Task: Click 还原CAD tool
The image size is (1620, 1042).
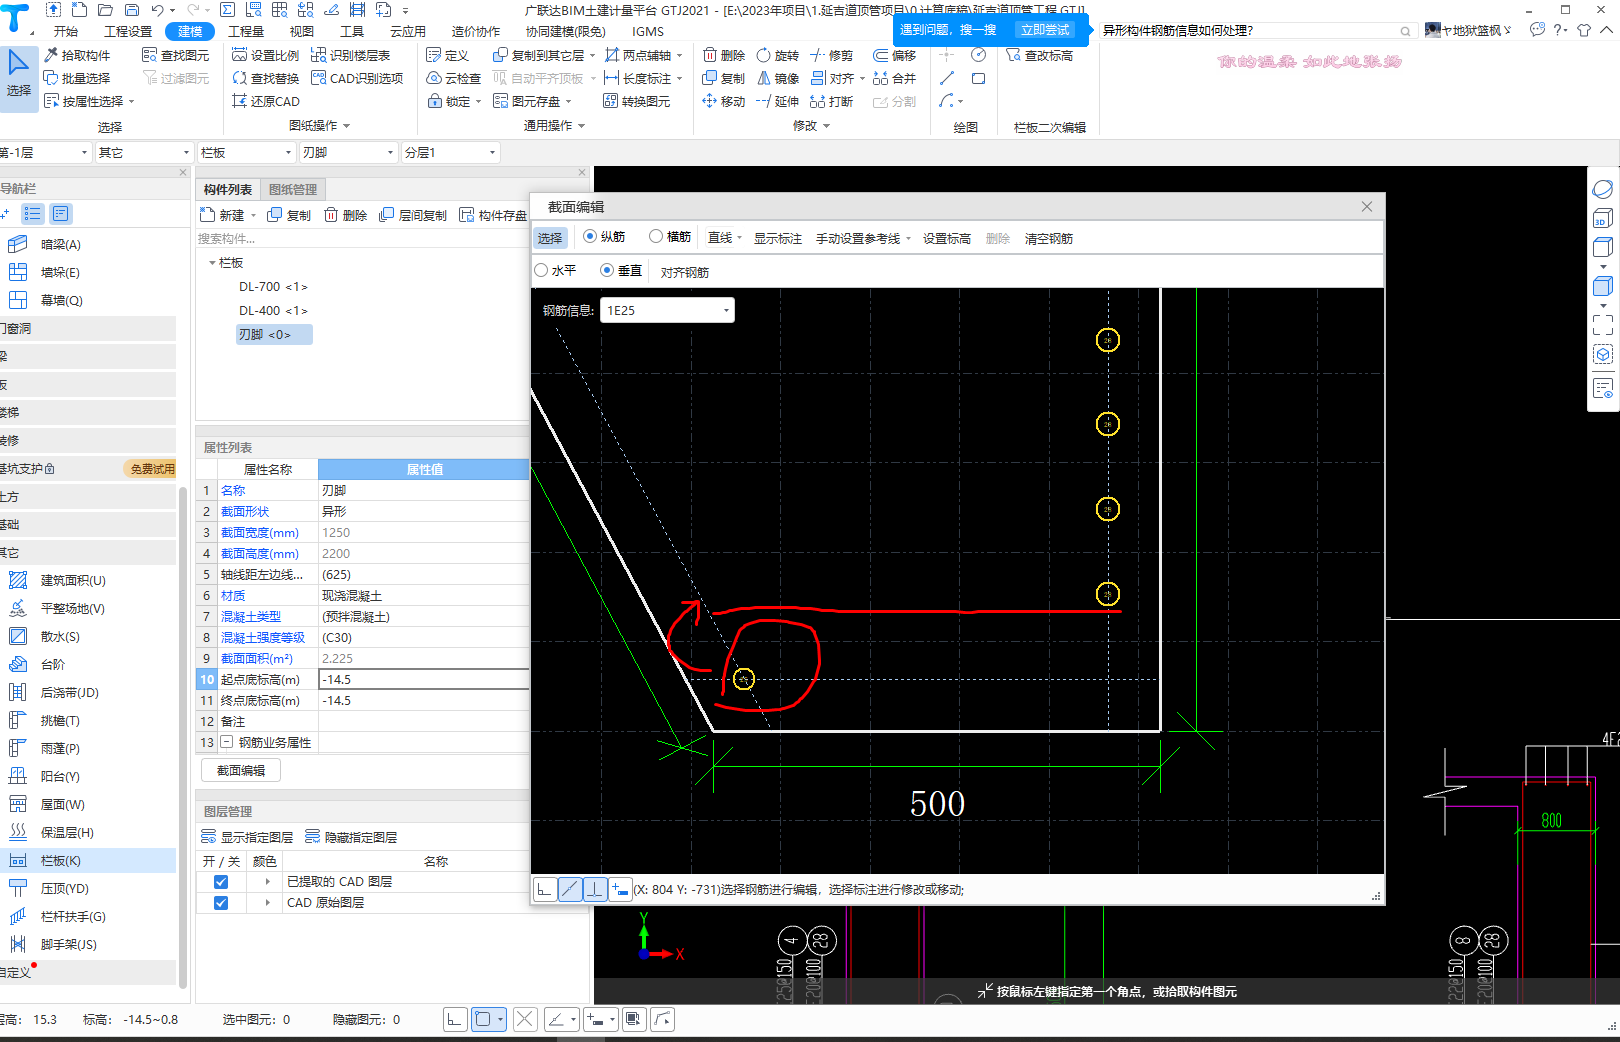Action: tap(266, 101)
